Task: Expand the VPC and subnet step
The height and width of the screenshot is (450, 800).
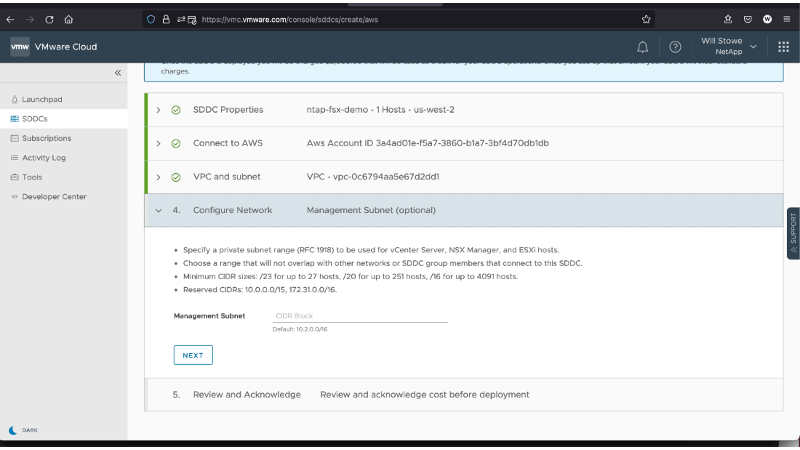Action: click(159, 177)
